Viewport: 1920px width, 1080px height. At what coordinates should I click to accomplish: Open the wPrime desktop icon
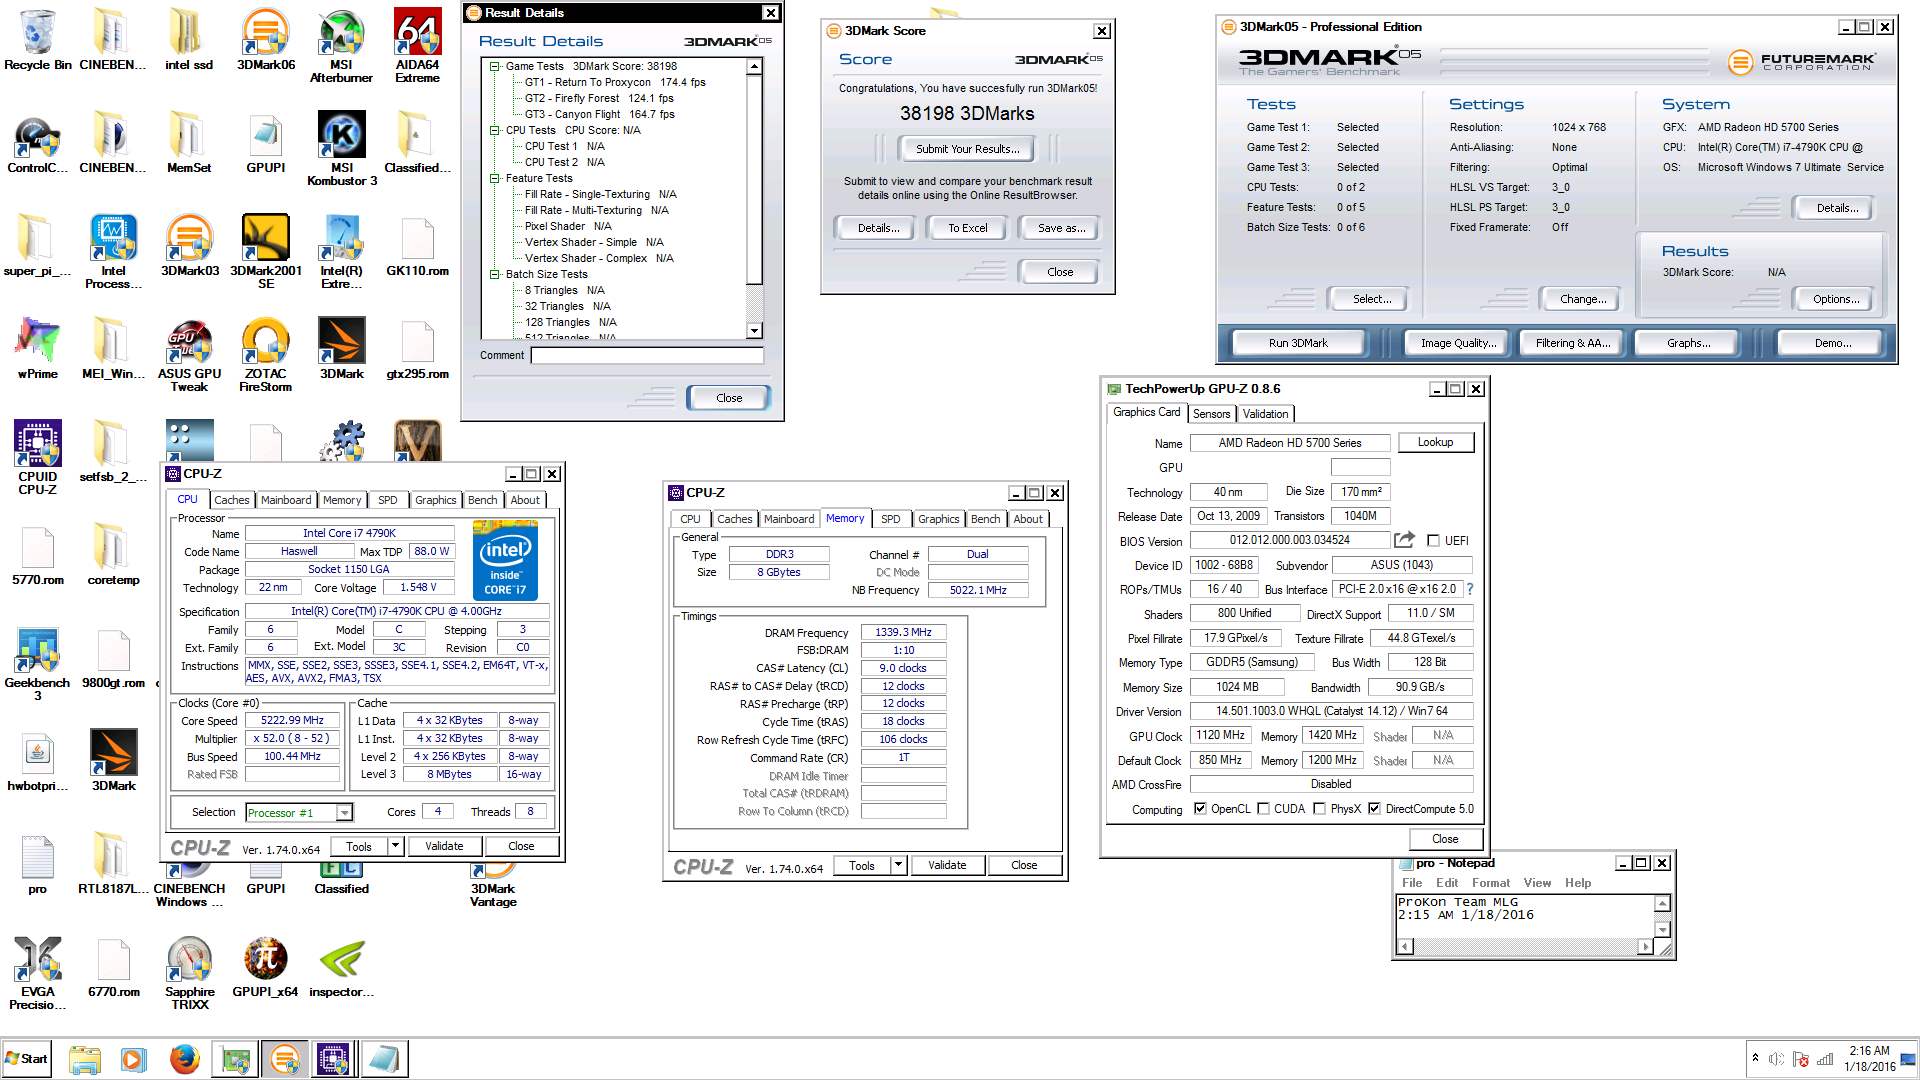click(x=37, y=349)
